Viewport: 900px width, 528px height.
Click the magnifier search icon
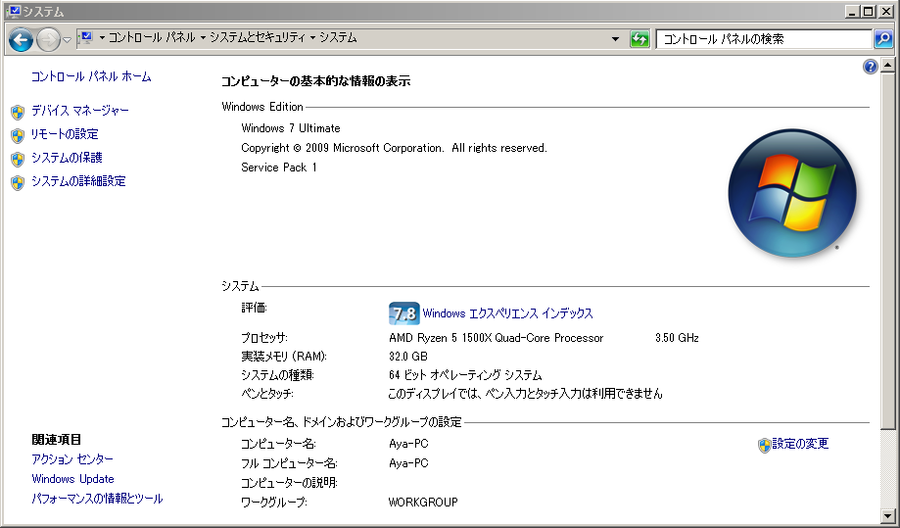[x=882, y=39]
